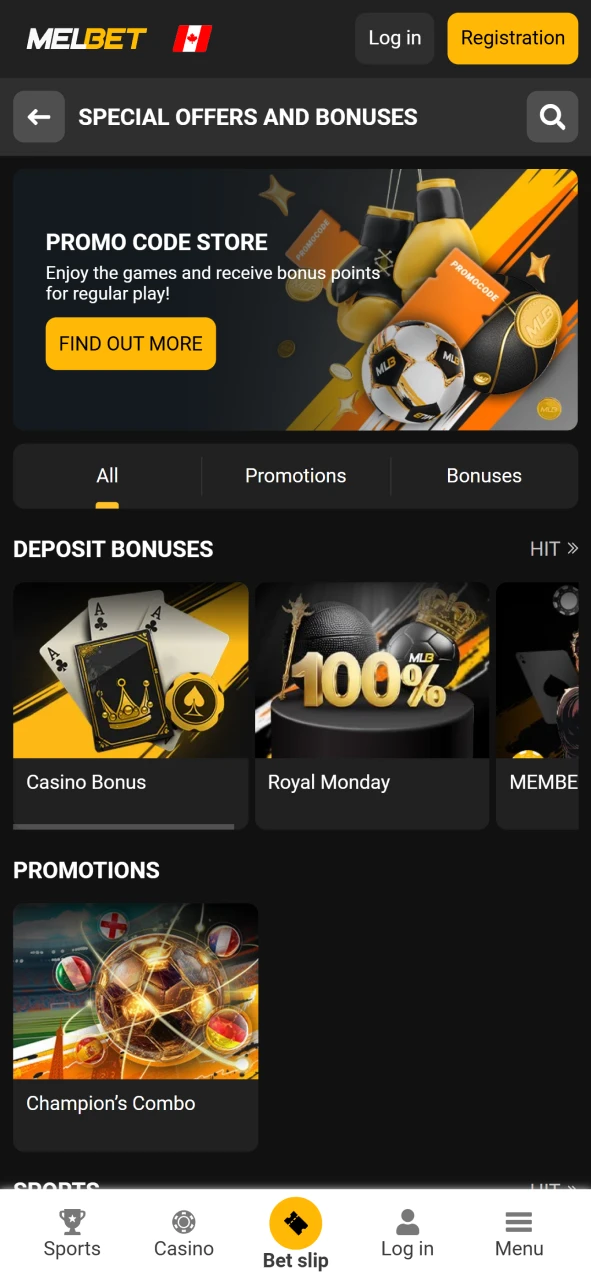Open the Casino Bonus card
The width and height of the screenshot is (591, 1280).
point(131,705)
